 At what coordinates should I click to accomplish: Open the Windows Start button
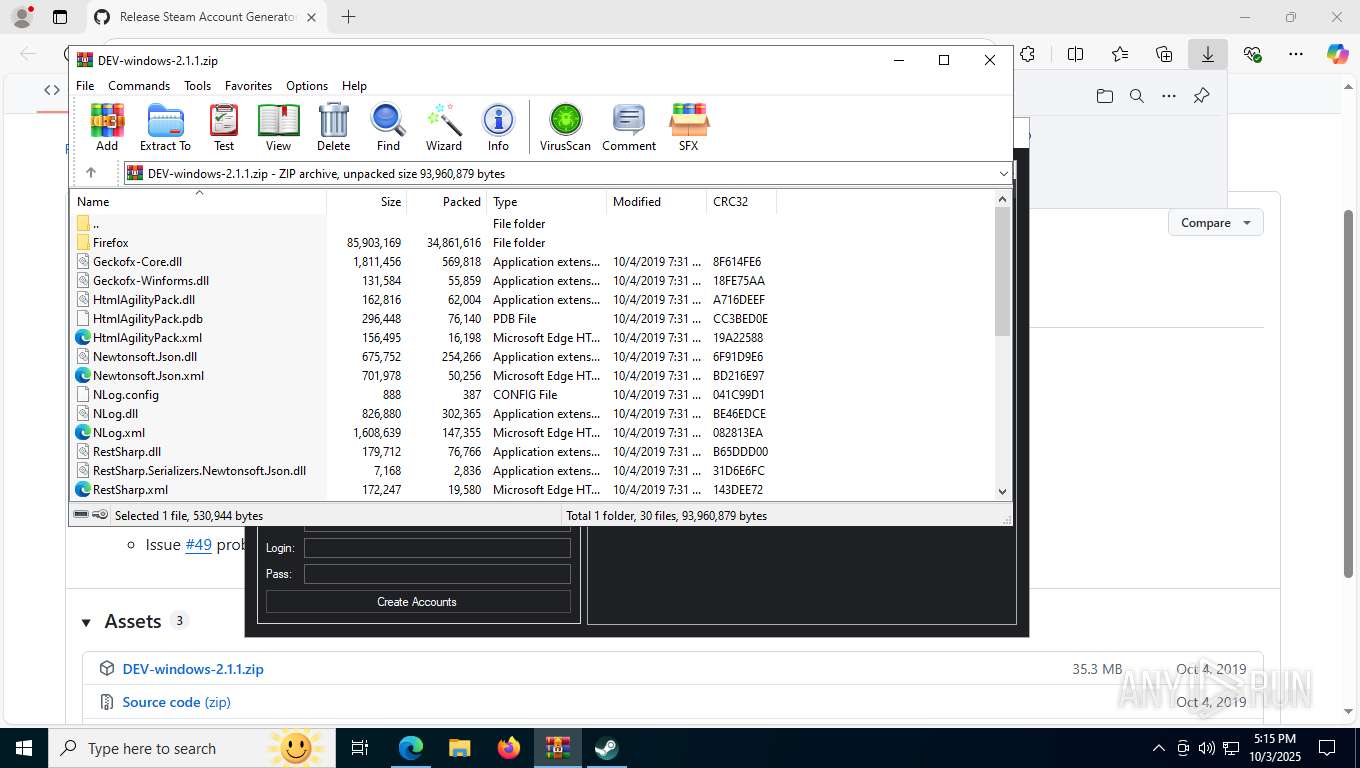click(24, 748)
